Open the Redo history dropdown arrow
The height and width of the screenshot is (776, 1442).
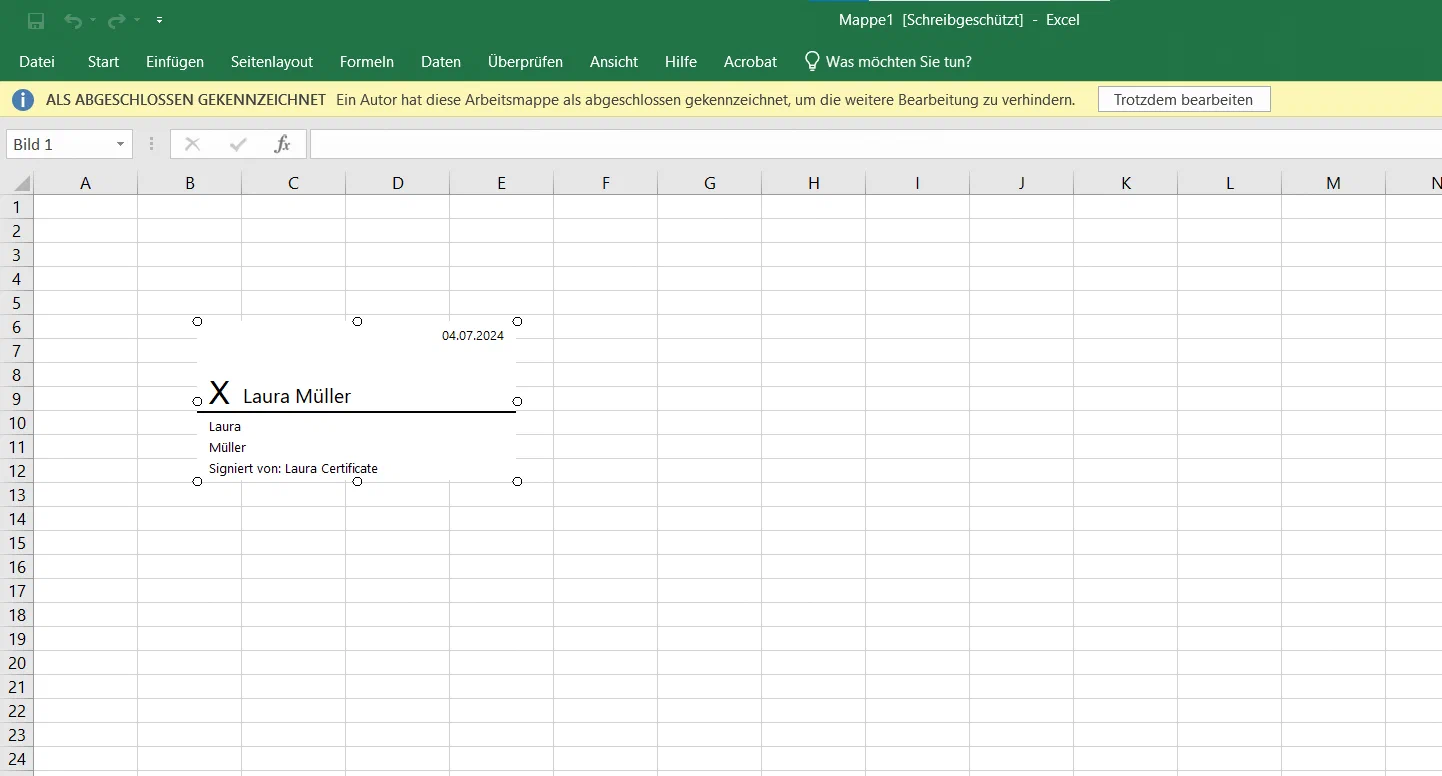pyautogui.click(x=137, y=20)
